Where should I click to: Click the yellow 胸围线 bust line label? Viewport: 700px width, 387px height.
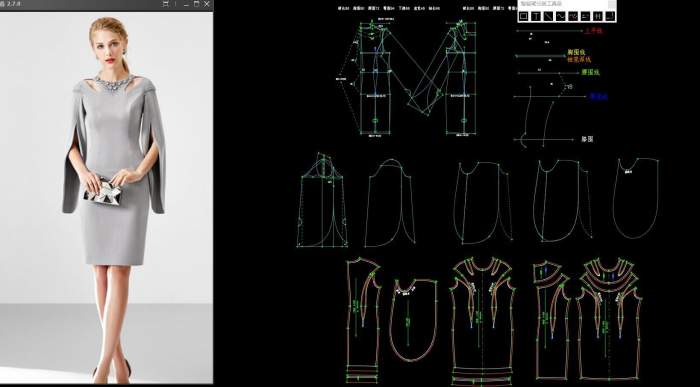[x=576, y=53]
